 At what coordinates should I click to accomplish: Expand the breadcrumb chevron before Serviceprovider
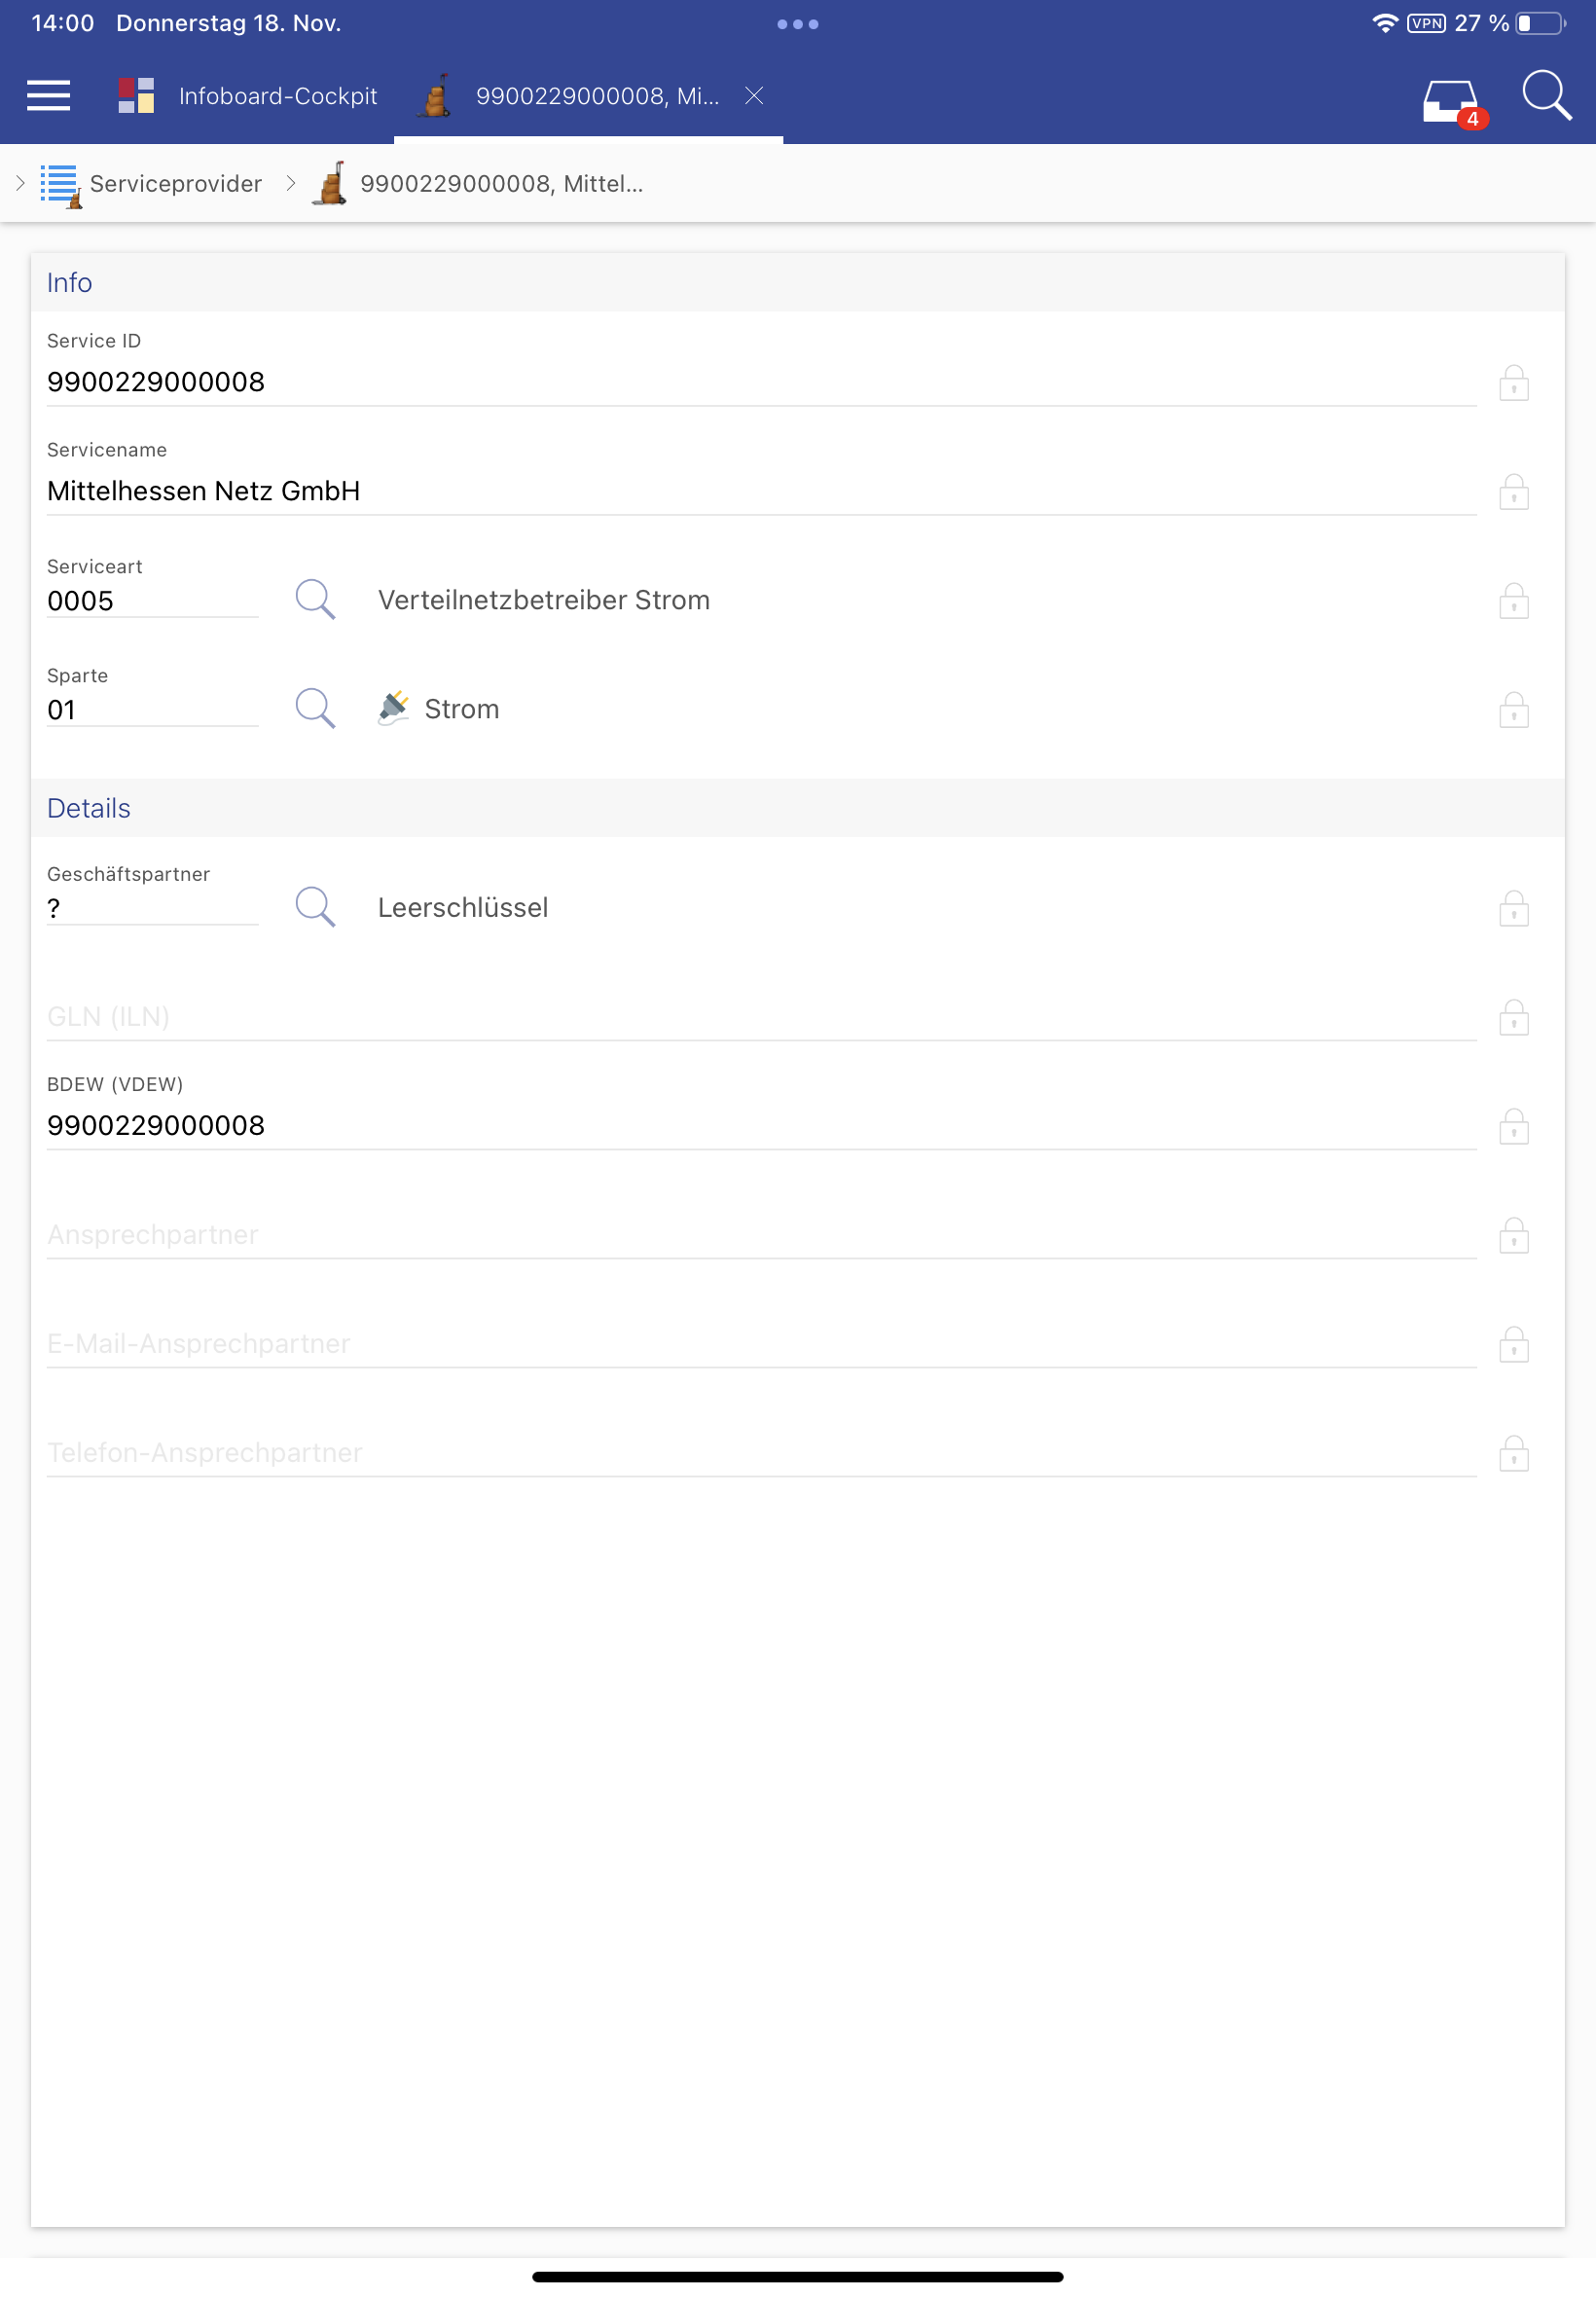click(x=20, y=183)
